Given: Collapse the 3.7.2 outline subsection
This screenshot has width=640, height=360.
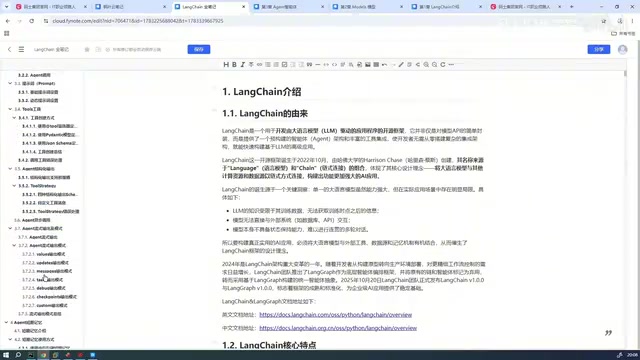Looking at the screenshot, I should pos(14,245).
